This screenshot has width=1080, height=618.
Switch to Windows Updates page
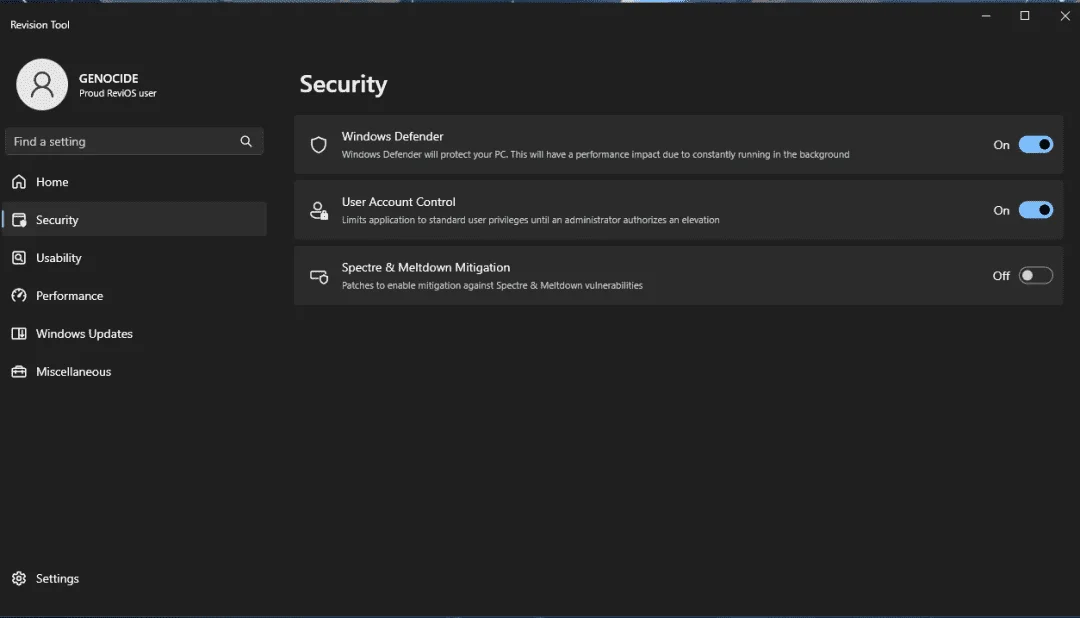134,333
